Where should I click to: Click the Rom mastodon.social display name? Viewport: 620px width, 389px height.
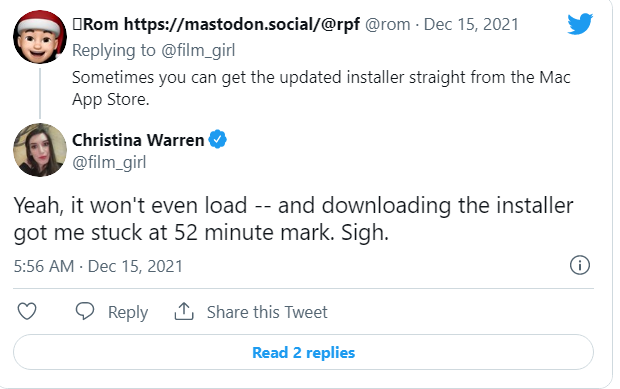[216, 24]
